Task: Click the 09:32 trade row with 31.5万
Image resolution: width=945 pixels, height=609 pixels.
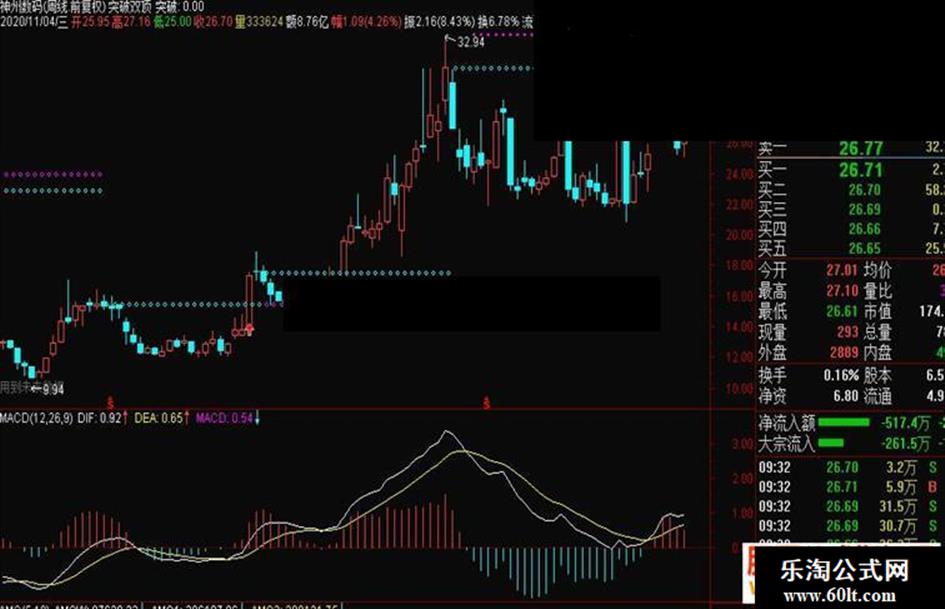Action: click(x=850, y=506)
